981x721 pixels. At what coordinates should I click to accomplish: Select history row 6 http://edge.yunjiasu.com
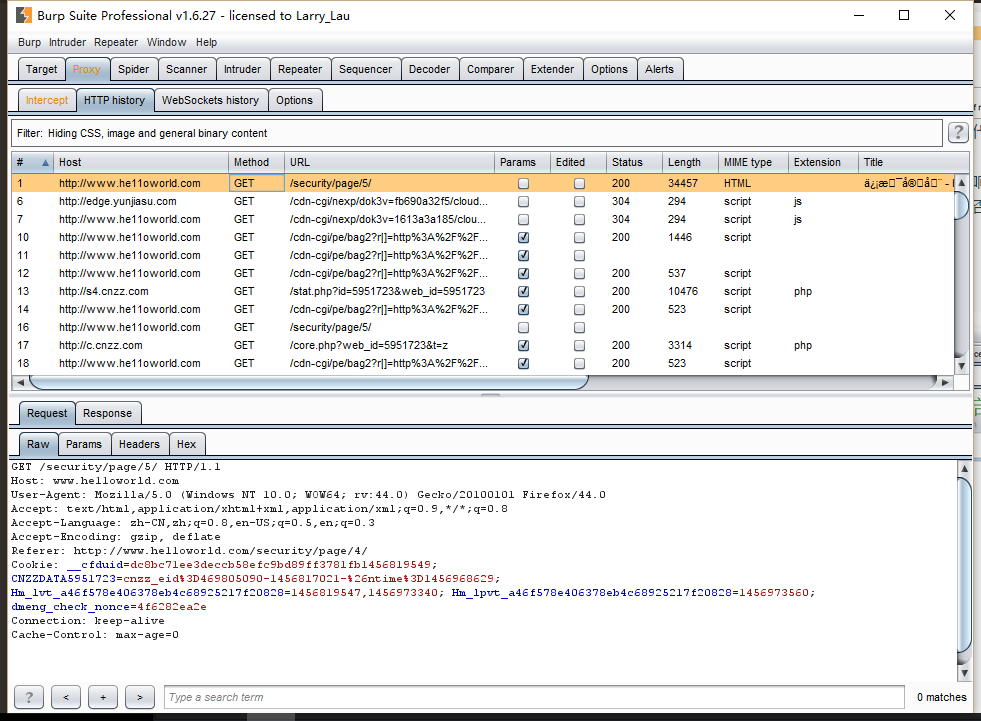(483, 202)
